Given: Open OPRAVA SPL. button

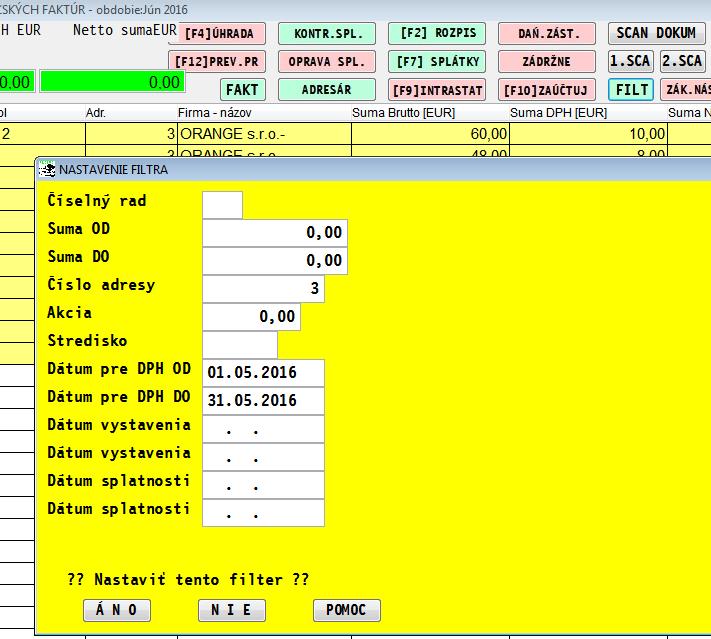Looking at the screenshot, I should point(327,62).
